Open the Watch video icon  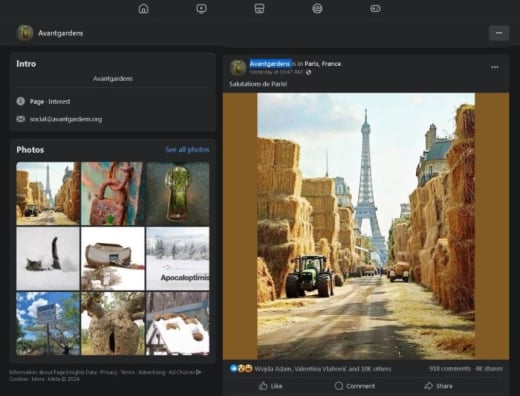tap(201, 8)
